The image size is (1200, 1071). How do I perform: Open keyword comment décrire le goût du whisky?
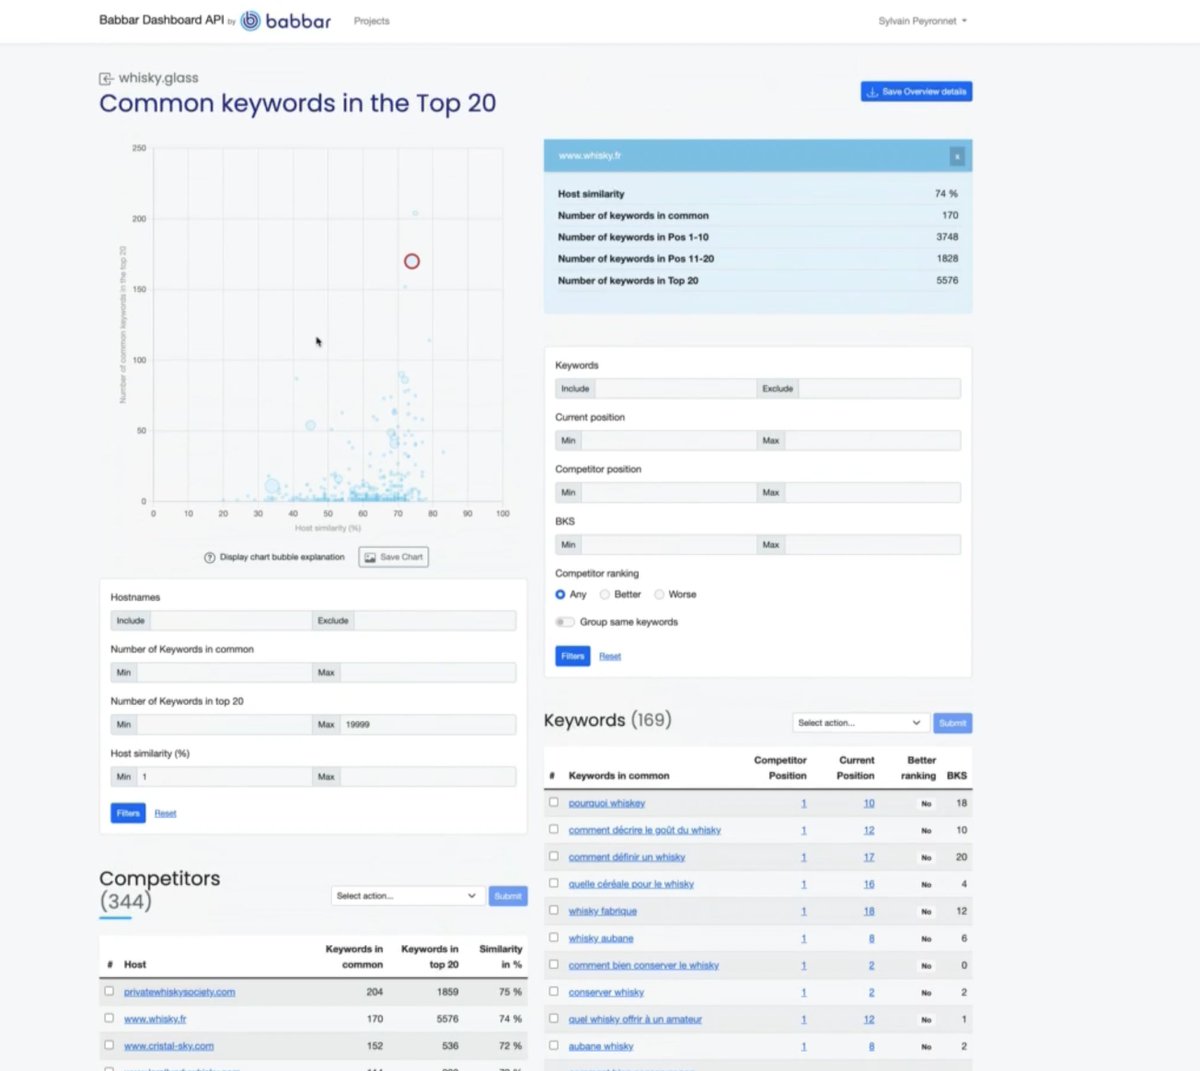[645, 830]
